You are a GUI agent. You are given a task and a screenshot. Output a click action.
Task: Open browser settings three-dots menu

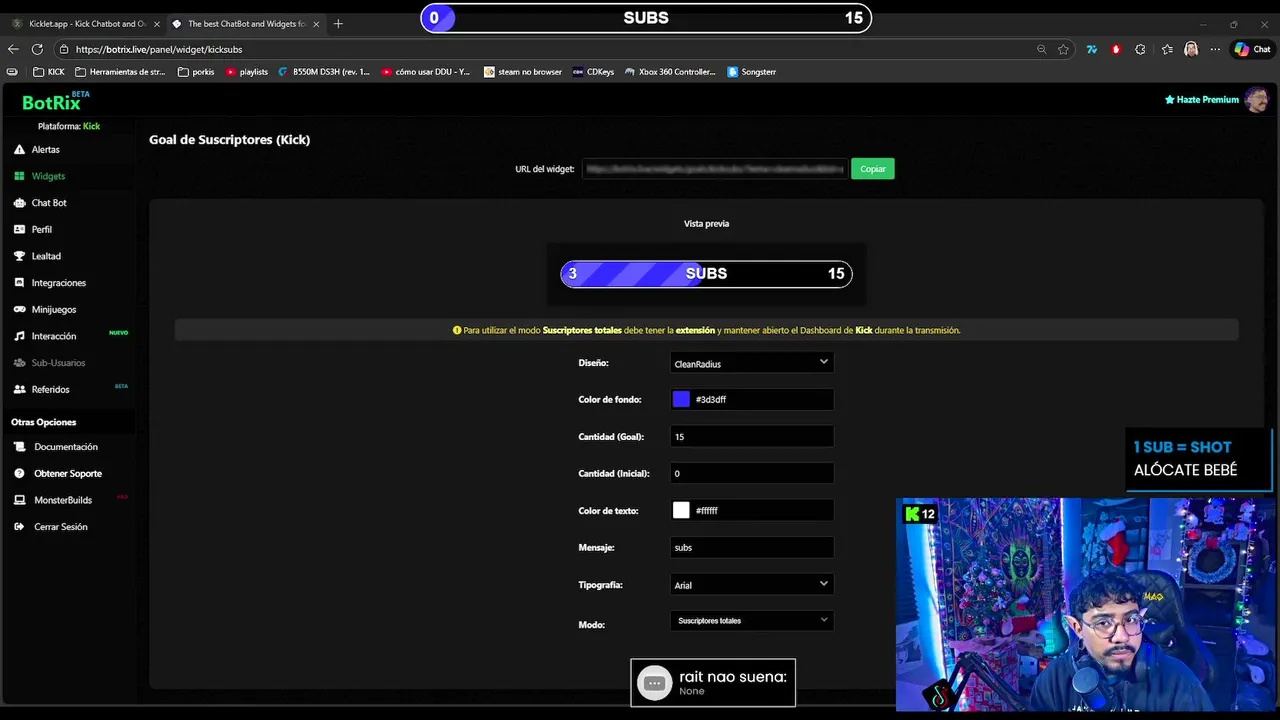(x=1215, y=49)
